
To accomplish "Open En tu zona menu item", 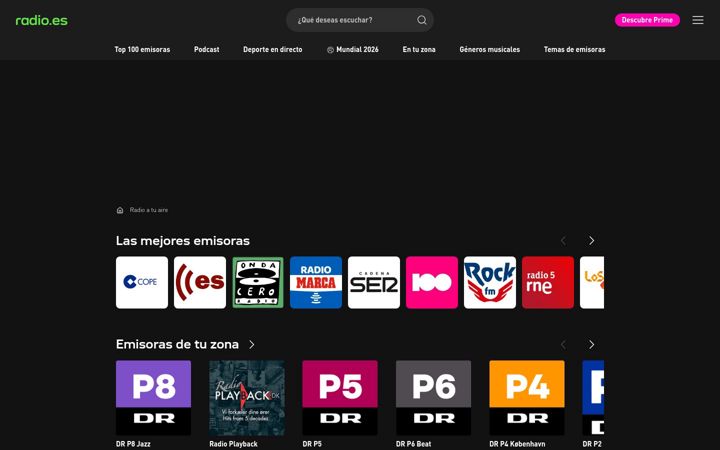I will tap(419, 49).
